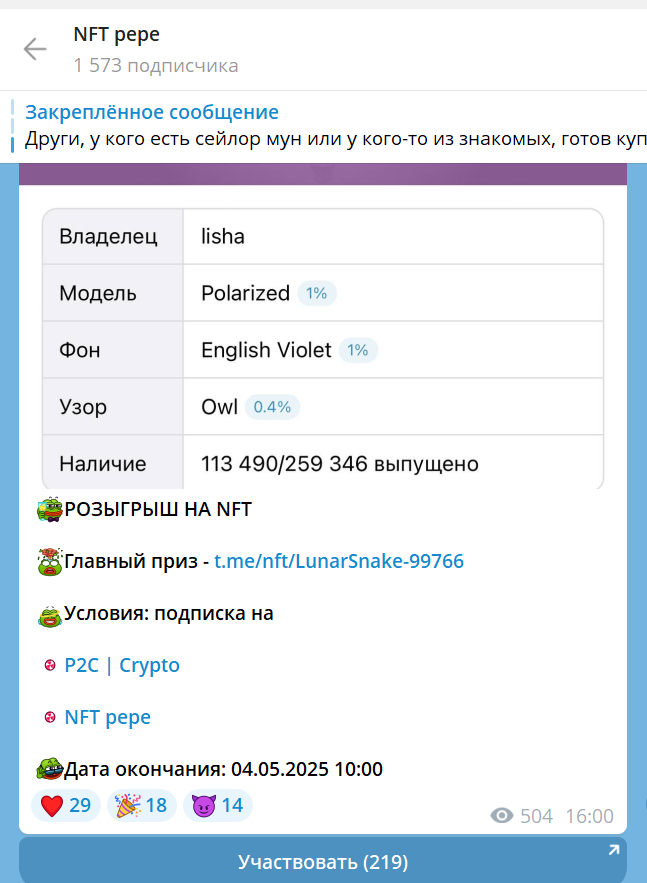The width and height of the screenshot is (647, 883).
Task: Go back using the arrow icon
Action: pos(35,49)
